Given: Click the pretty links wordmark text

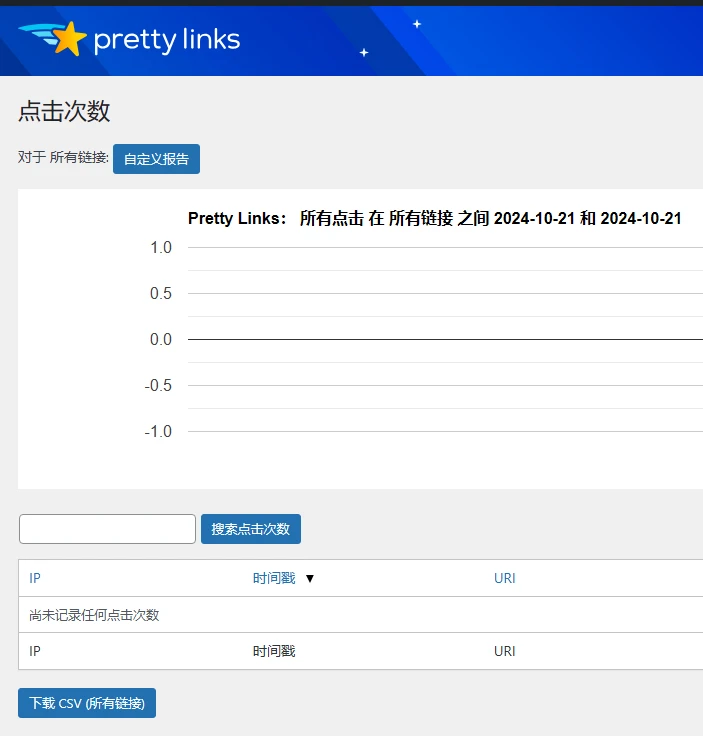Looking at the screenshot, I should (x=167, y=40).
